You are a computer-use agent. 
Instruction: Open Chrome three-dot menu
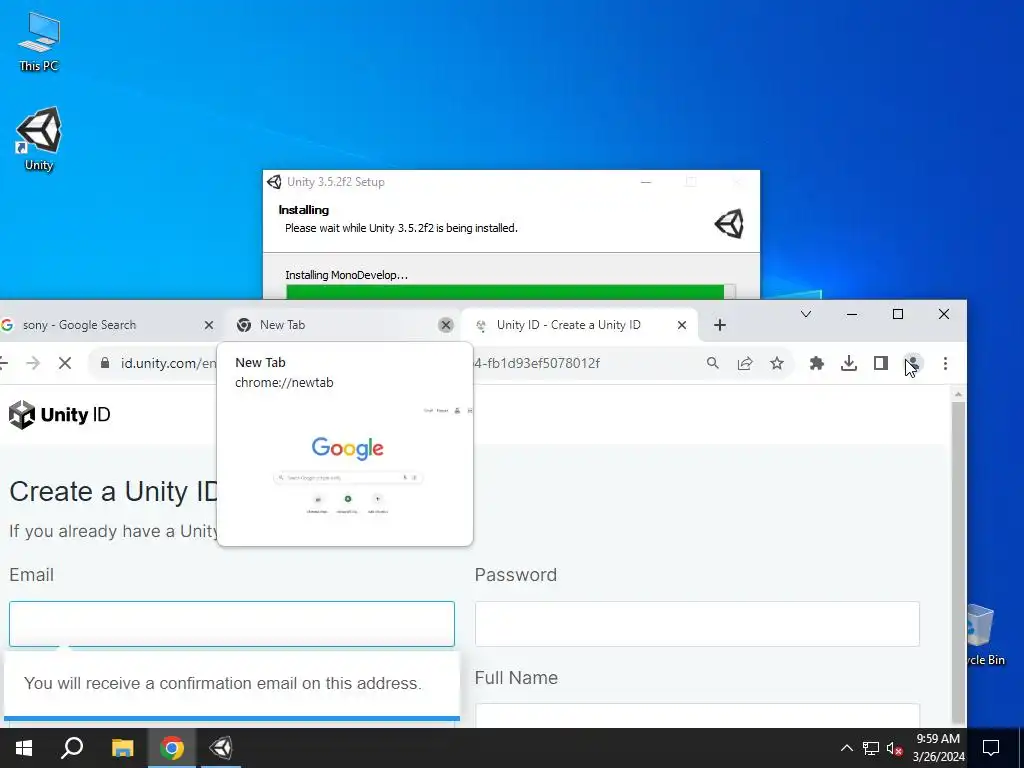945,363
